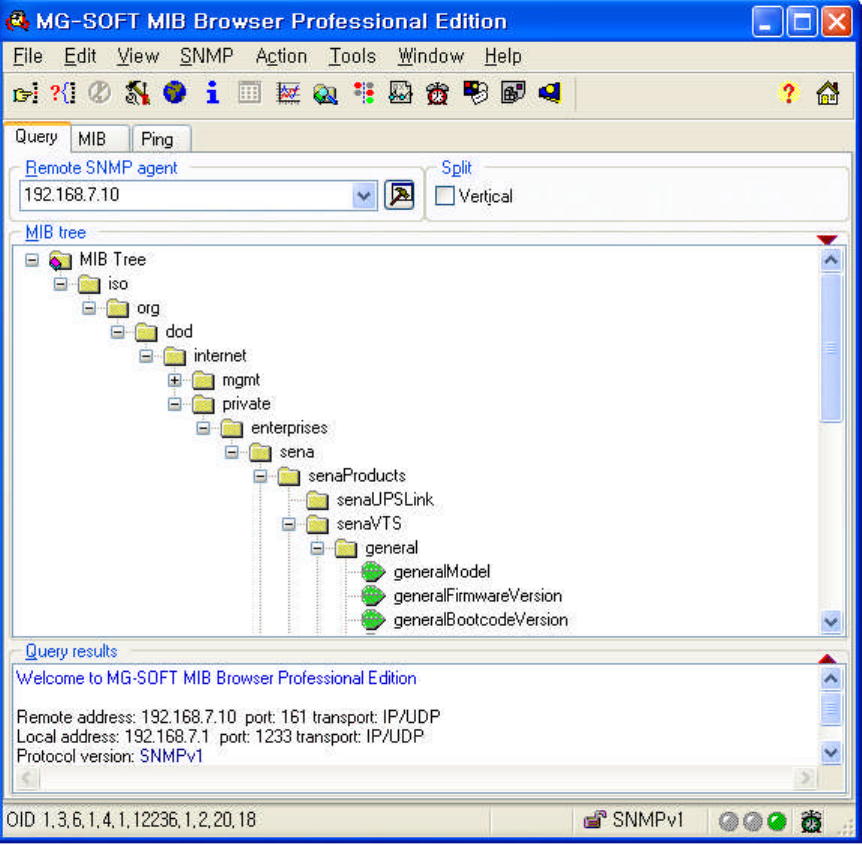Collapse the senaVTS tree node
862x845 pixels.
(x=289, y=524)
